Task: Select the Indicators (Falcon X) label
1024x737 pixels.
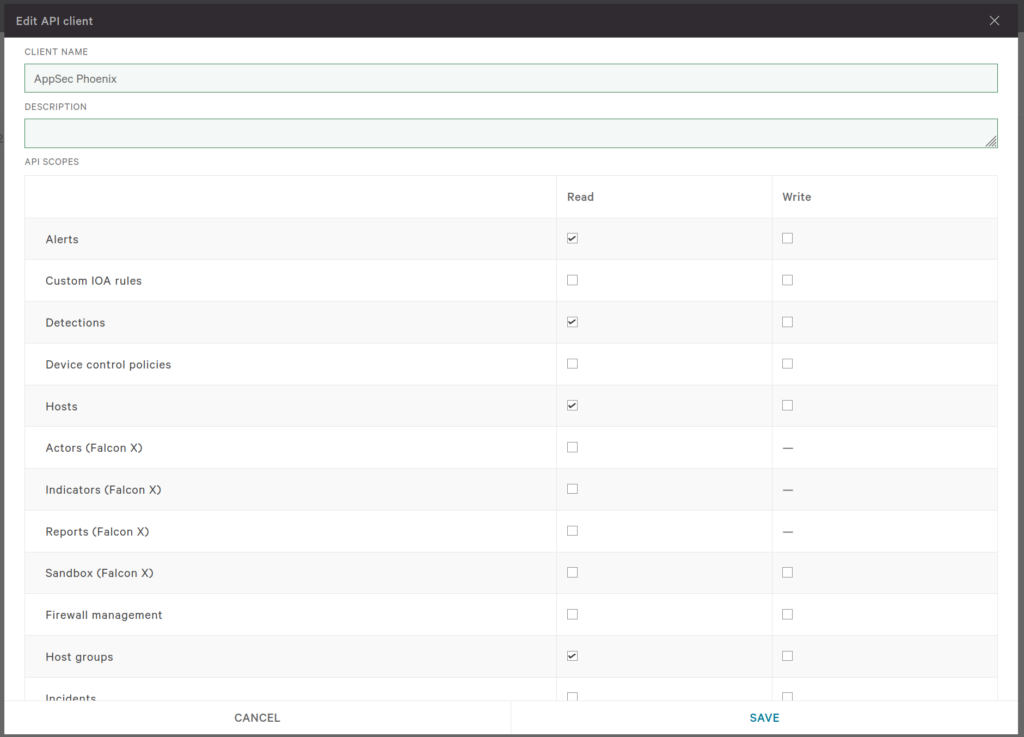Action: (x=103, y=490)
